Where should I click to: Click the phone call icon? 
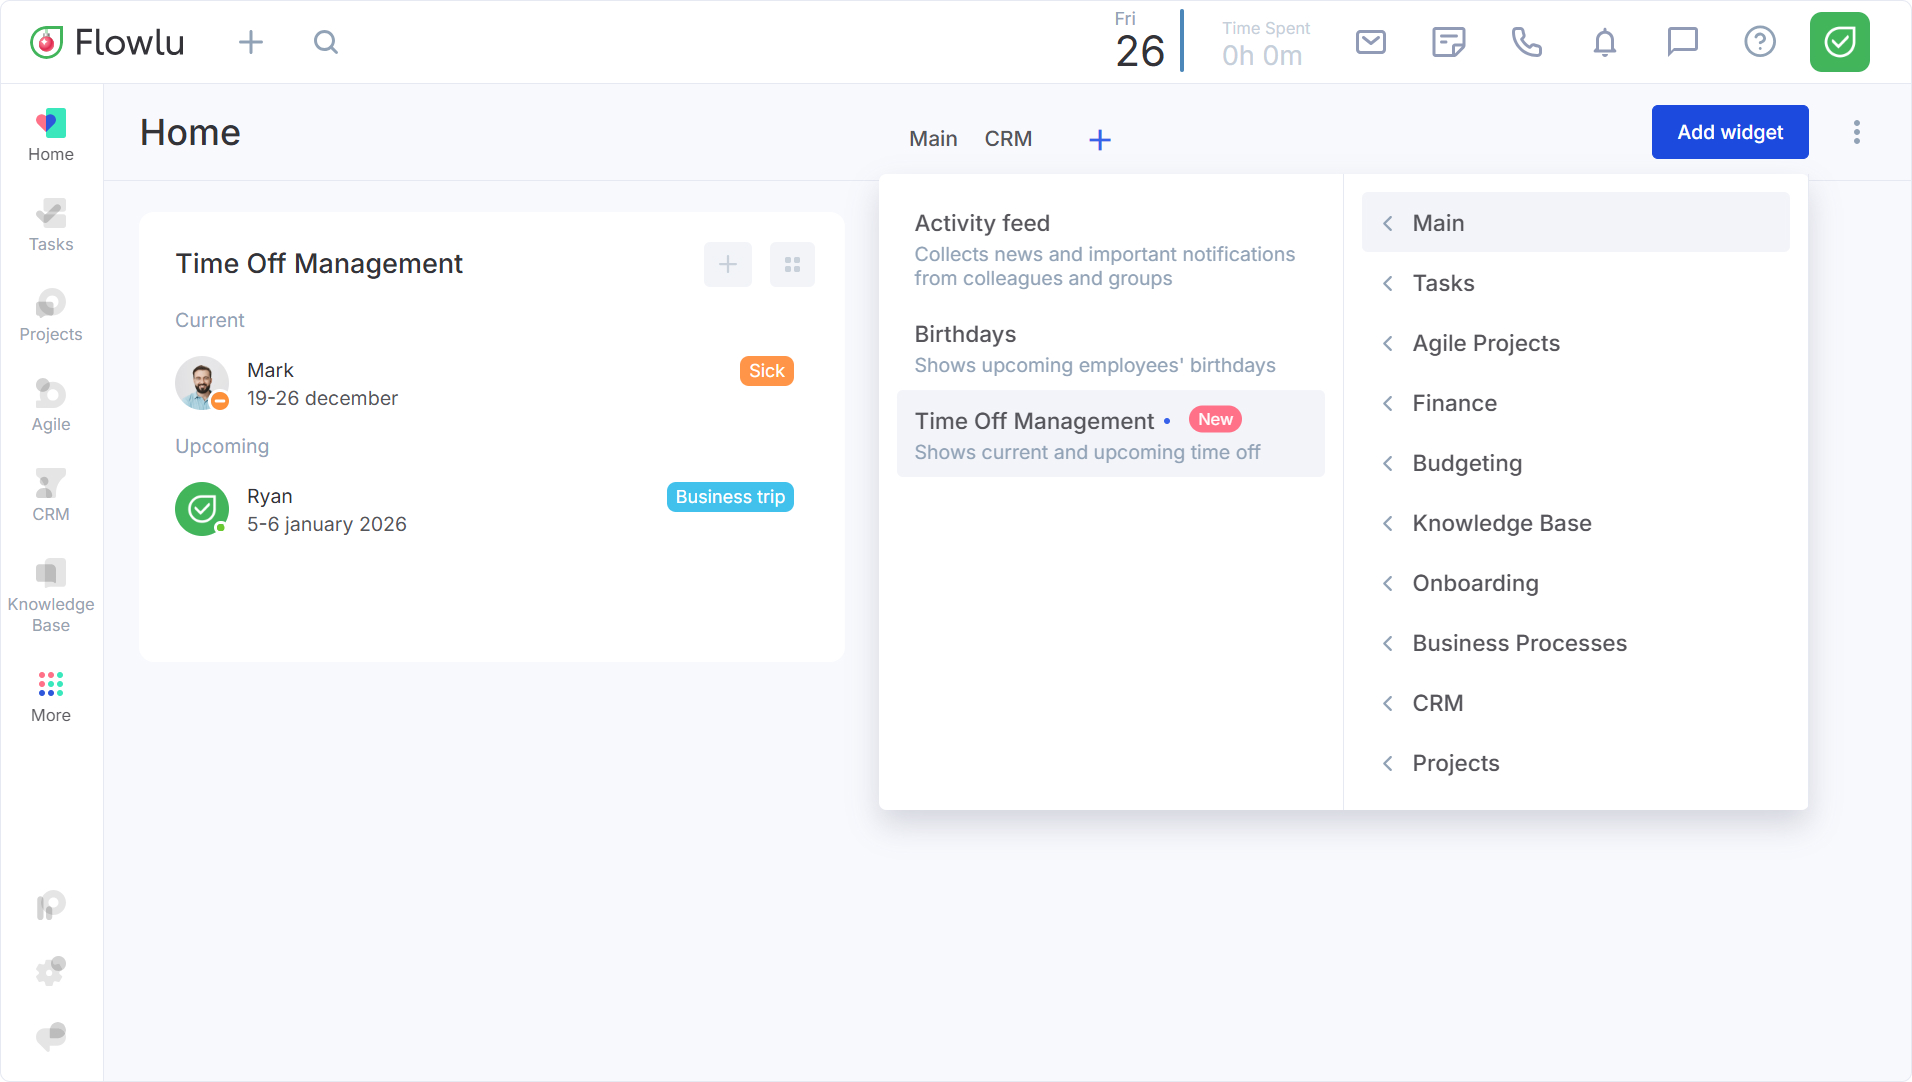1526,42
